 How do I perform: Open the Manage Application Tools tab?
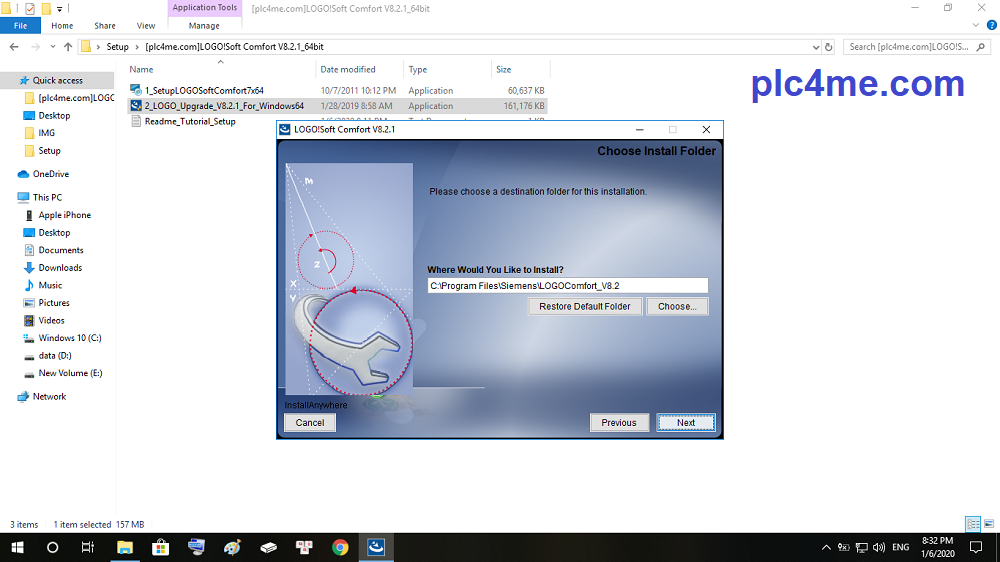(x=204, y=25)
